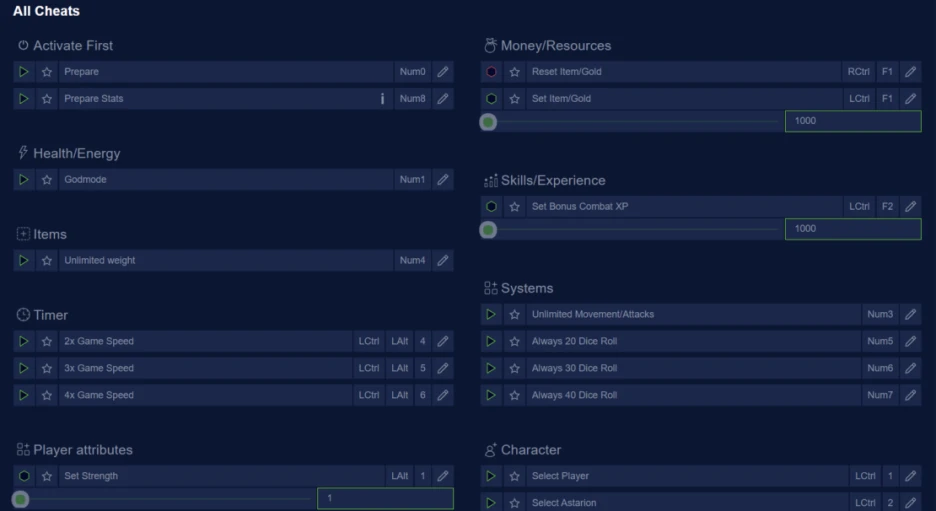Click the Set Strength value input field
Image resolution: width=936 pixels, height=511 pixels.
pos(385,498)
